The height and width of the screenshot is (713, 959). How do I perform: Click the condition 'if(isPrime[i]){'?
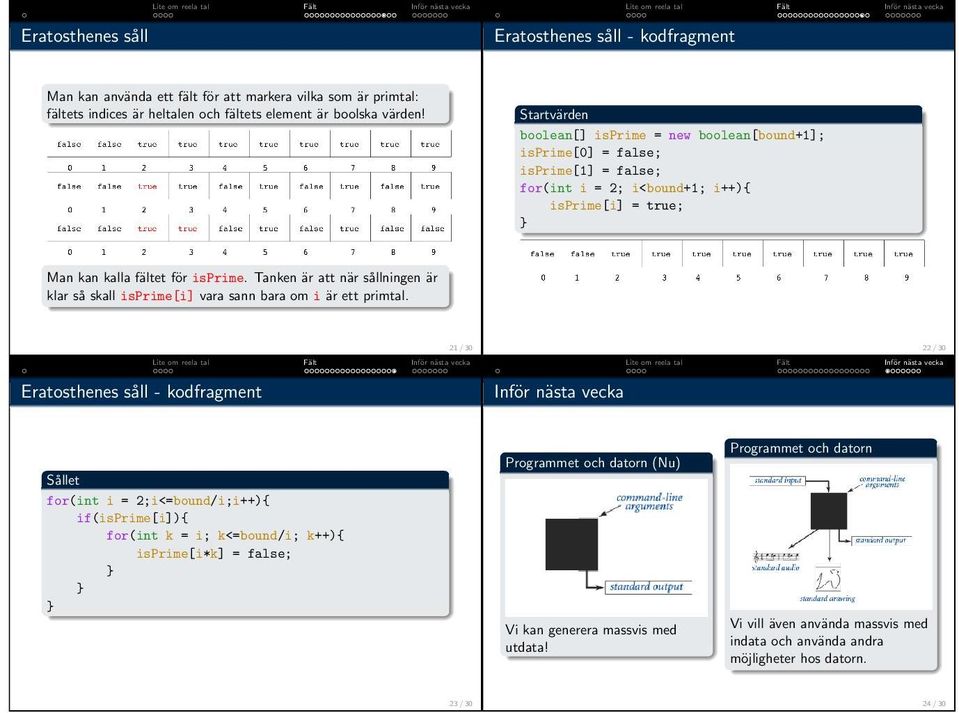click(132, 519)
